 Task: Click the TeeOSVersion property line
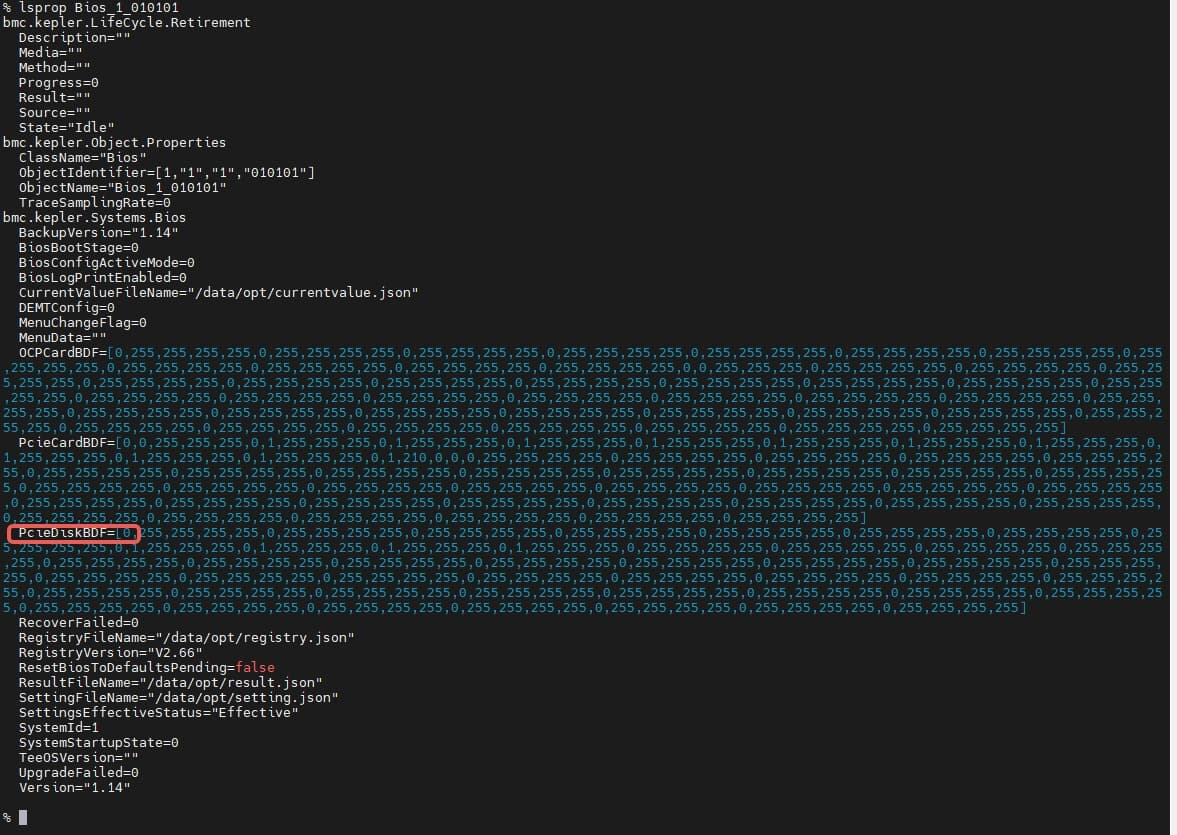78,757
